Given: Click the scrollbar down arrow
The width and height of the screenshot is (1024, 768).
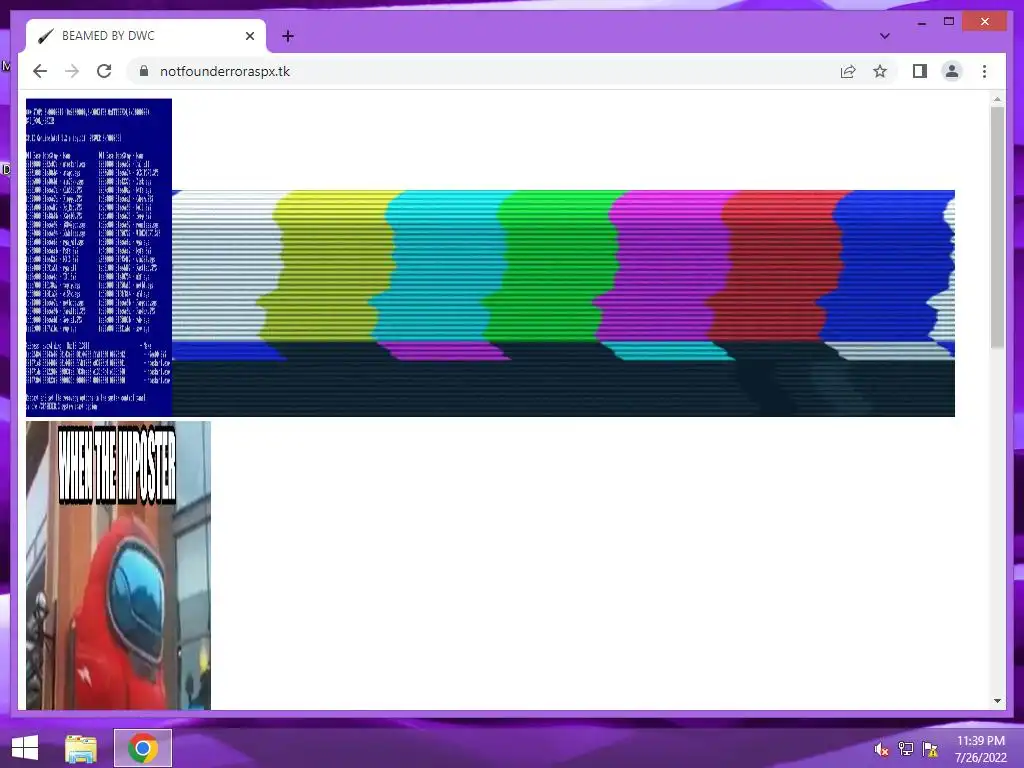Looking at the screenshot, I should [x=997, y=701].
